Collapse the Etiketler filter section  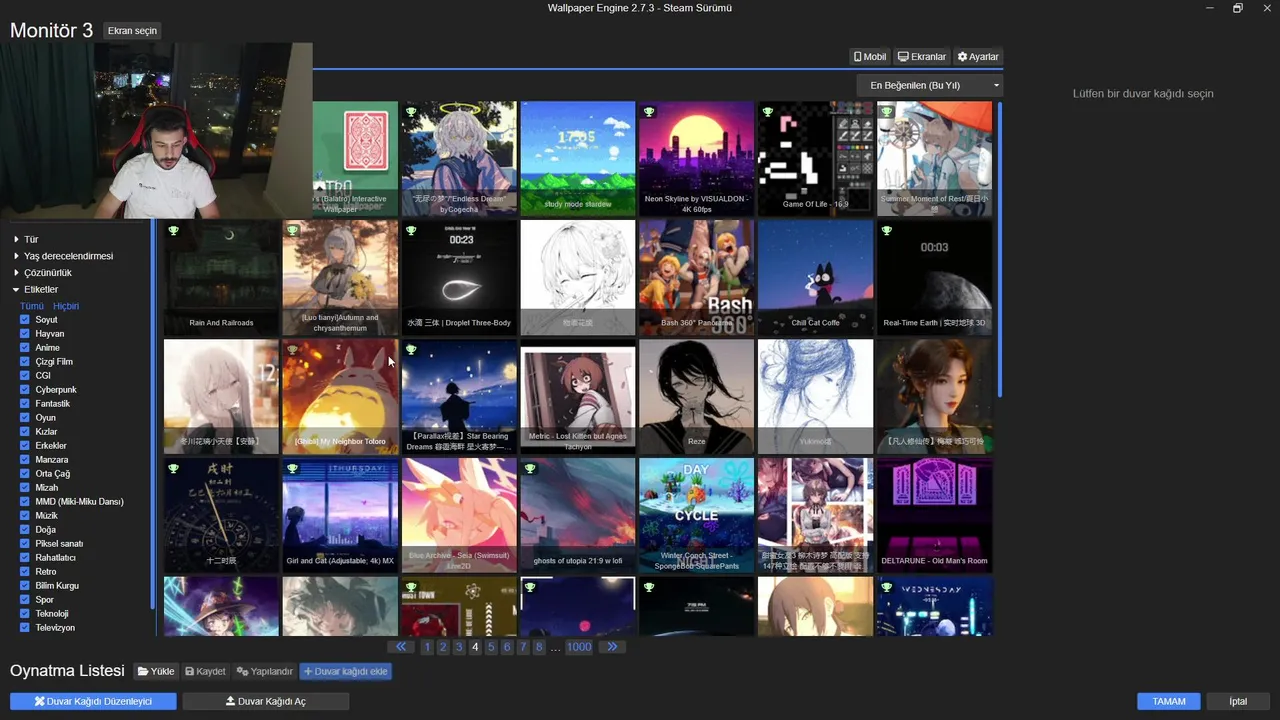pos(35,290)
